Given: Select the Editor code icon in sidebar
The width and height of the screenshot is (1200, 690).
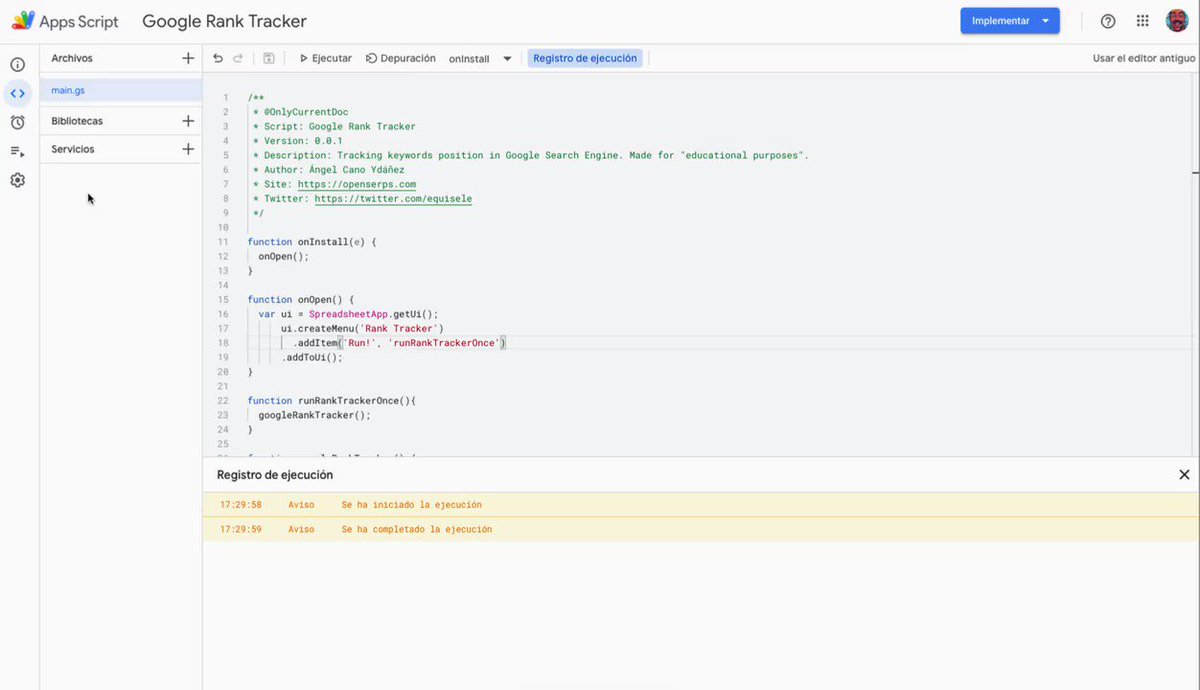Looking at the screenshot, I should (x=17, y=93).
